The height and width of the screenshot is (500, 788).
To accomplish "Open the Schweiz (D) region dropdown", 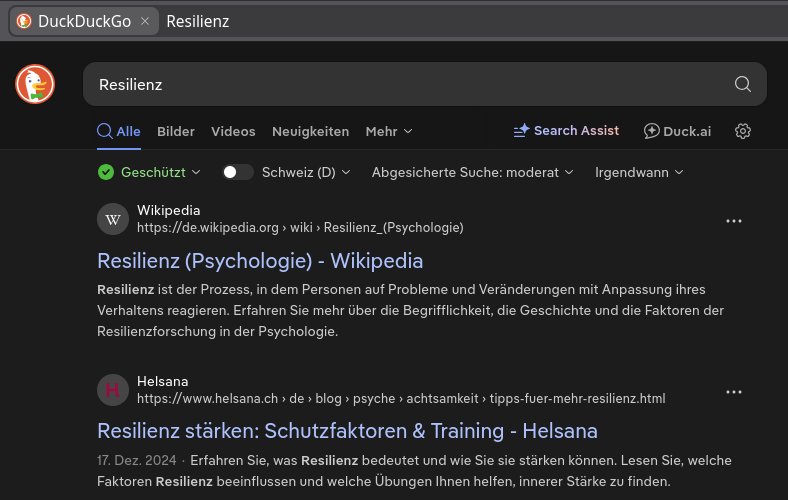I will [306, 172].
